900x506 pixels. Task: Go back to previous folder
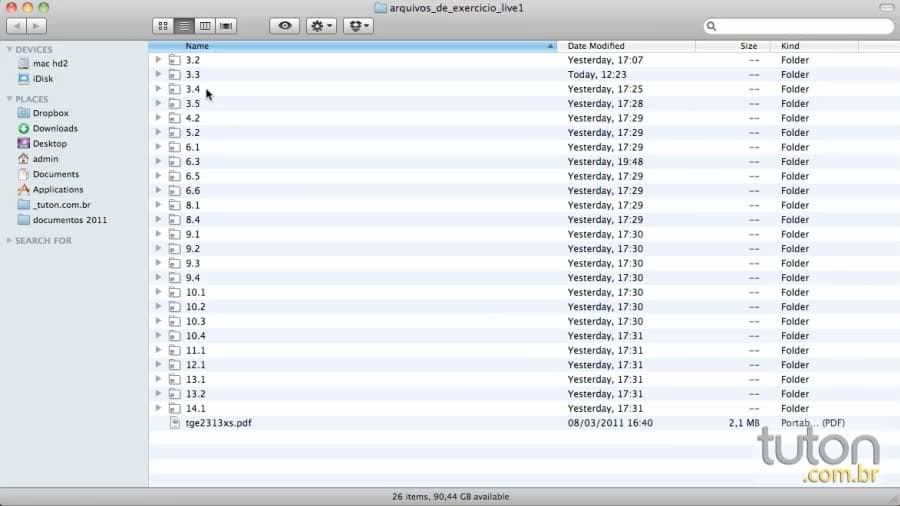pos(16,26)
